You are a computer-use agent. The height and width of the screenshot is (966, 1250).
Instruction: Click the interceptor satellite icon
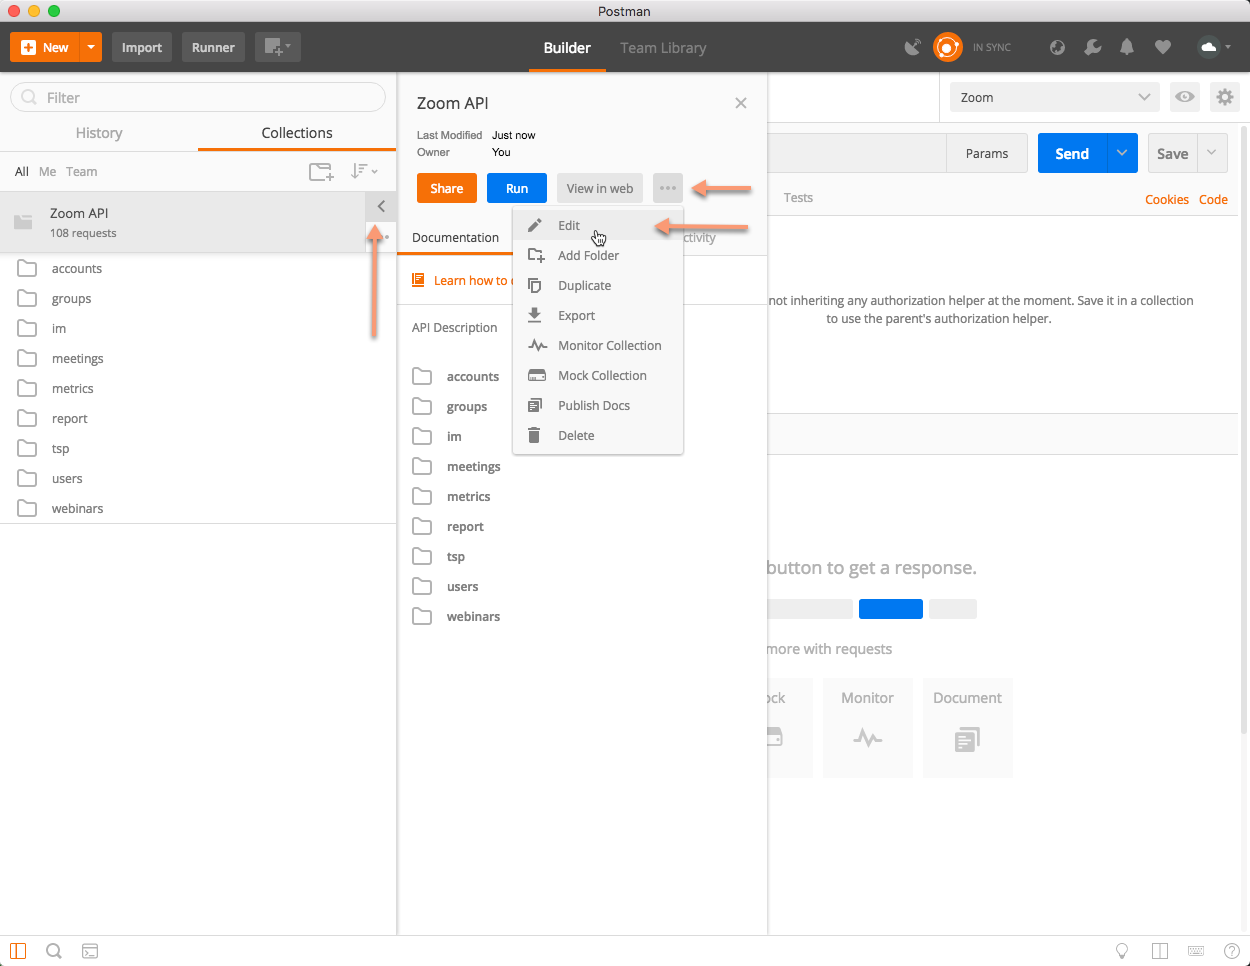(913, 47)
